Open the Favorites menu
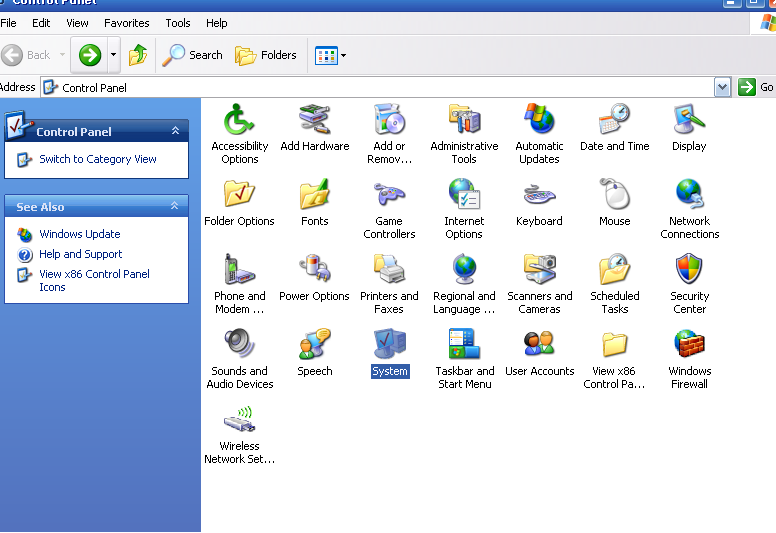The height and width of the screenshot is (533, 776). 127,23
